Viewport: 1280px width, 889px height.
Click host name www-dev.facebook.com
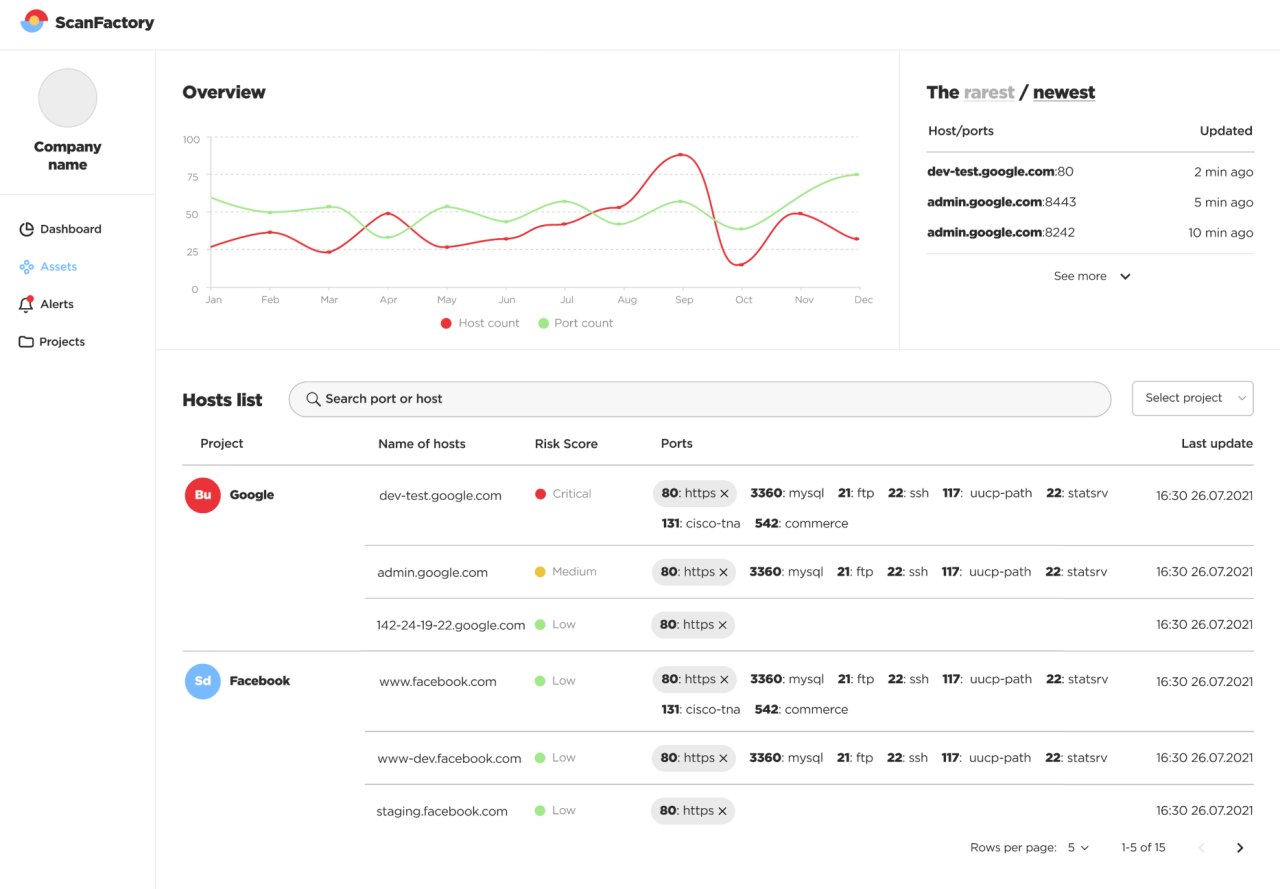(x=449, y=759)
